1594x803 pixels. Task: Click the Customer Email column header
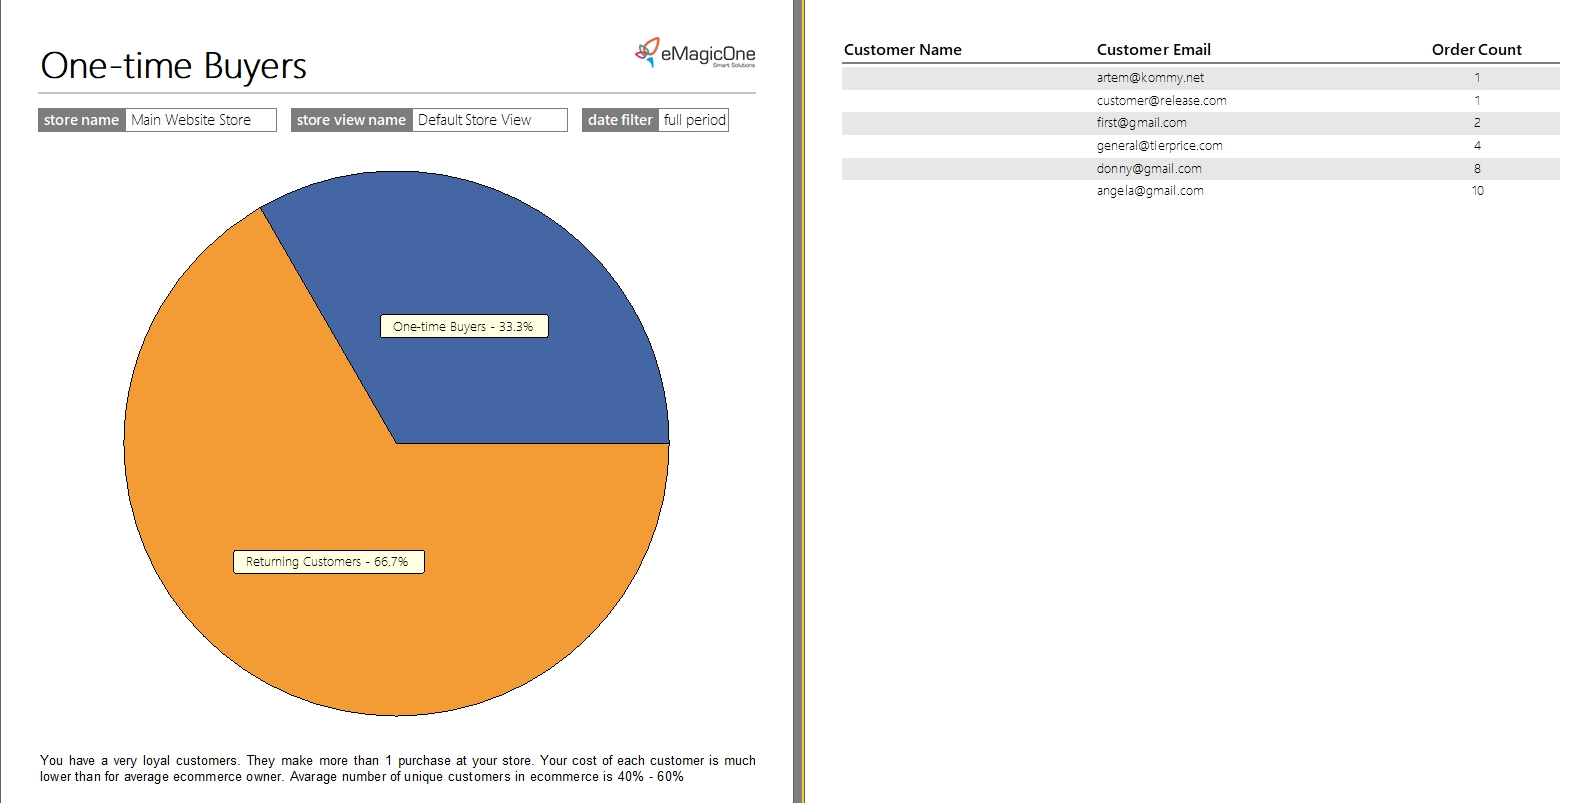[1153, 50]
